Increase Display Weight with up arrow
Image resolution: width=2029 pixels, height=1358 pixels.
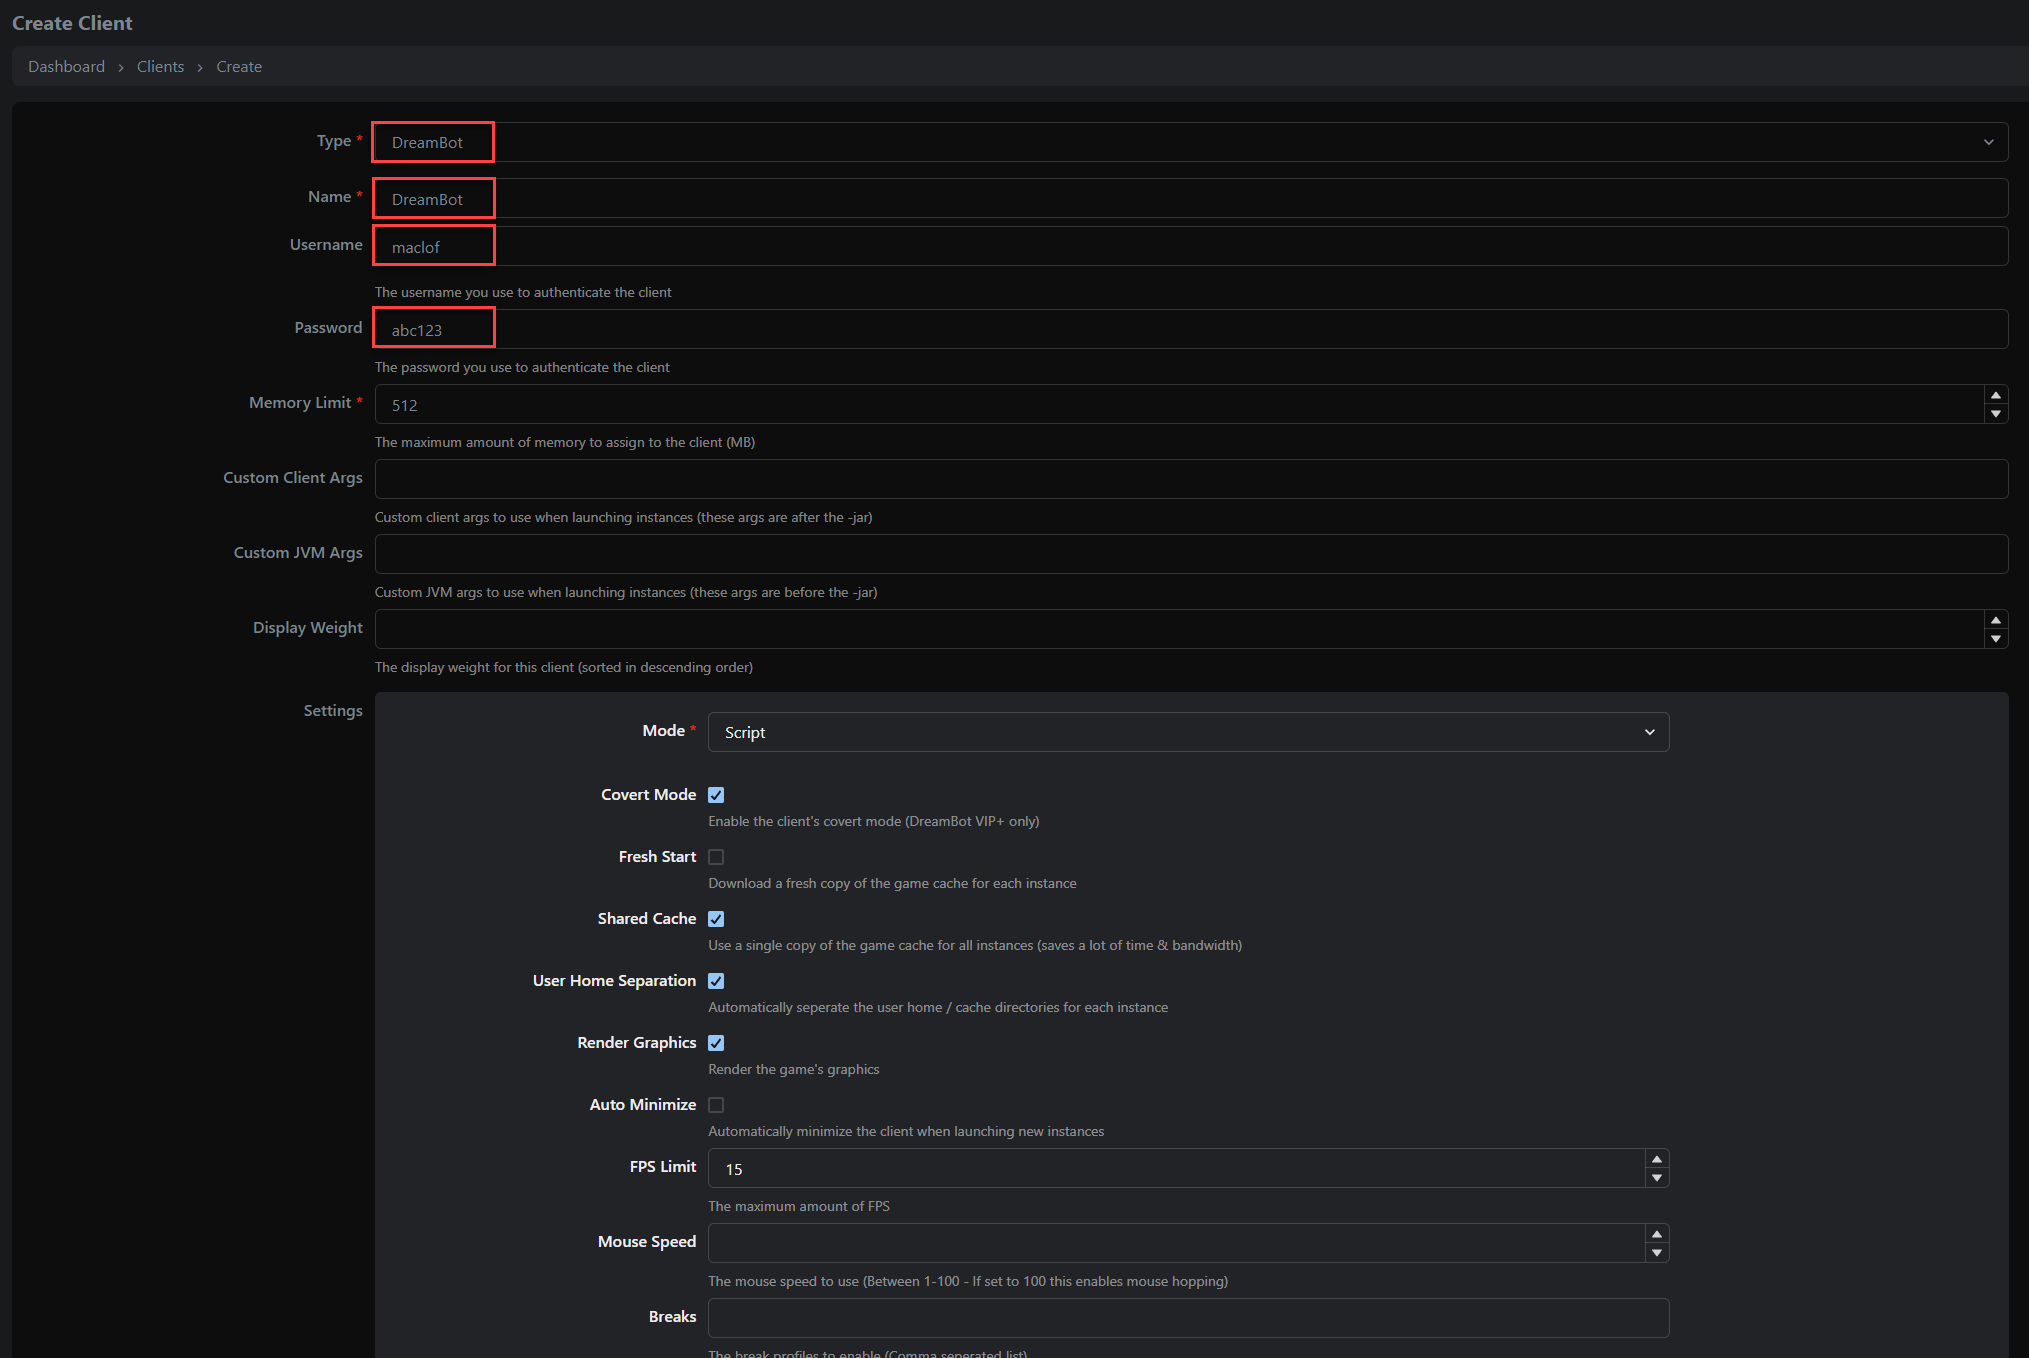(1996, 620)
